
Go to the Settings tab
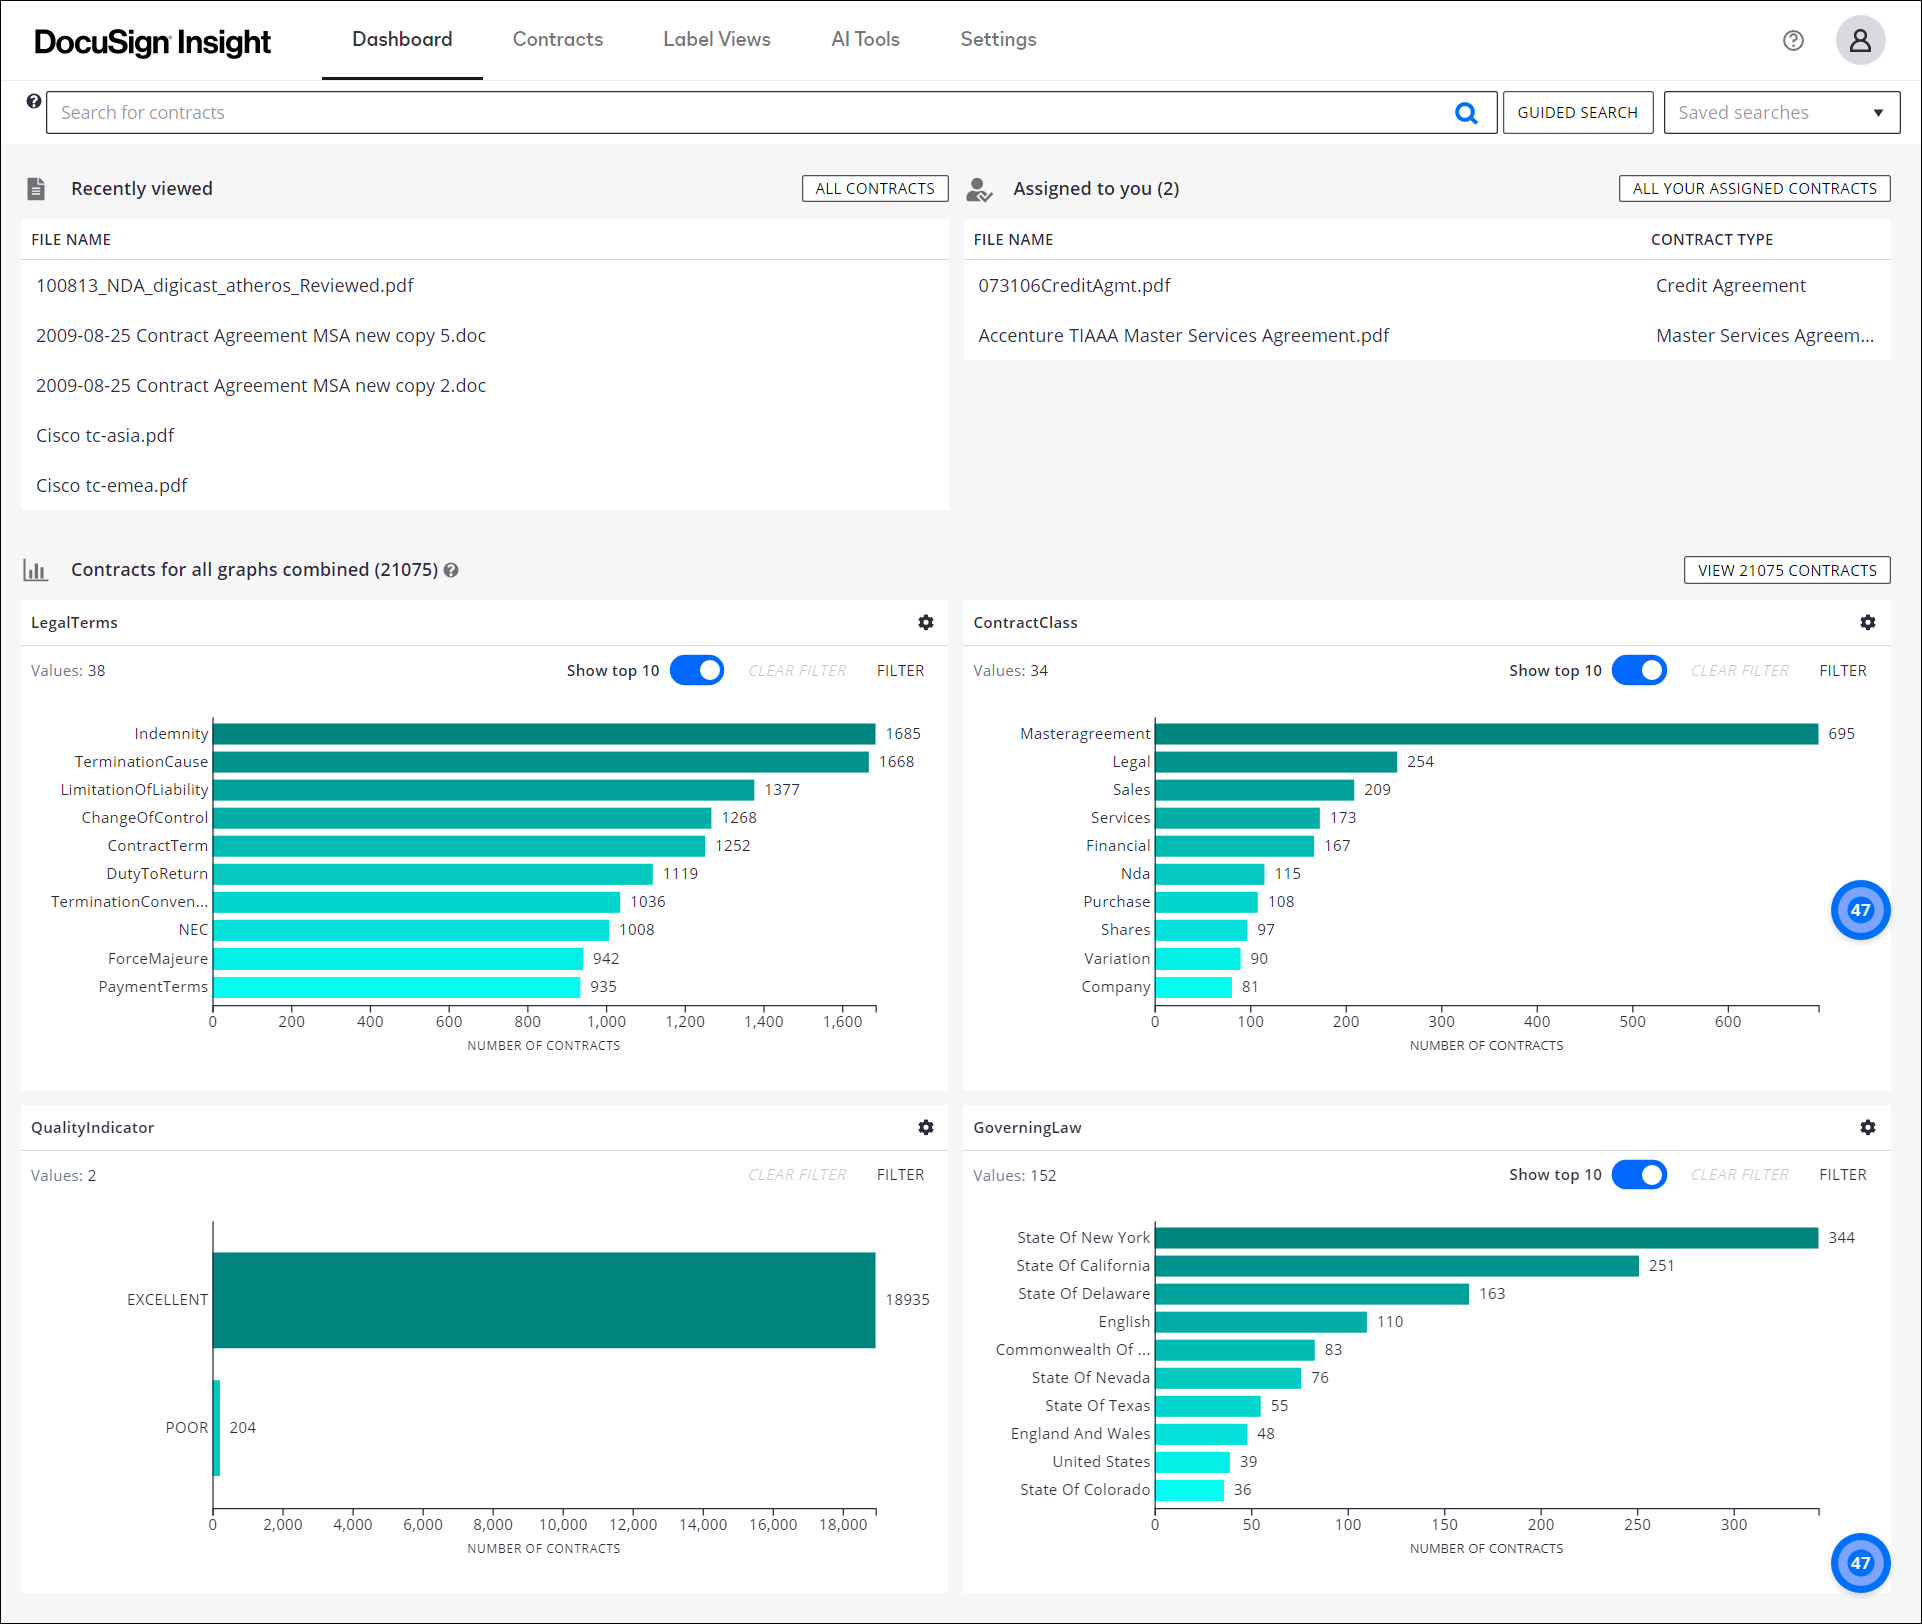coord(998,39)
